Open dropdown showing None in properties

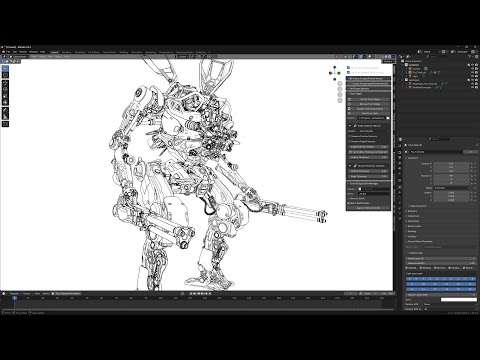point(450,304)
